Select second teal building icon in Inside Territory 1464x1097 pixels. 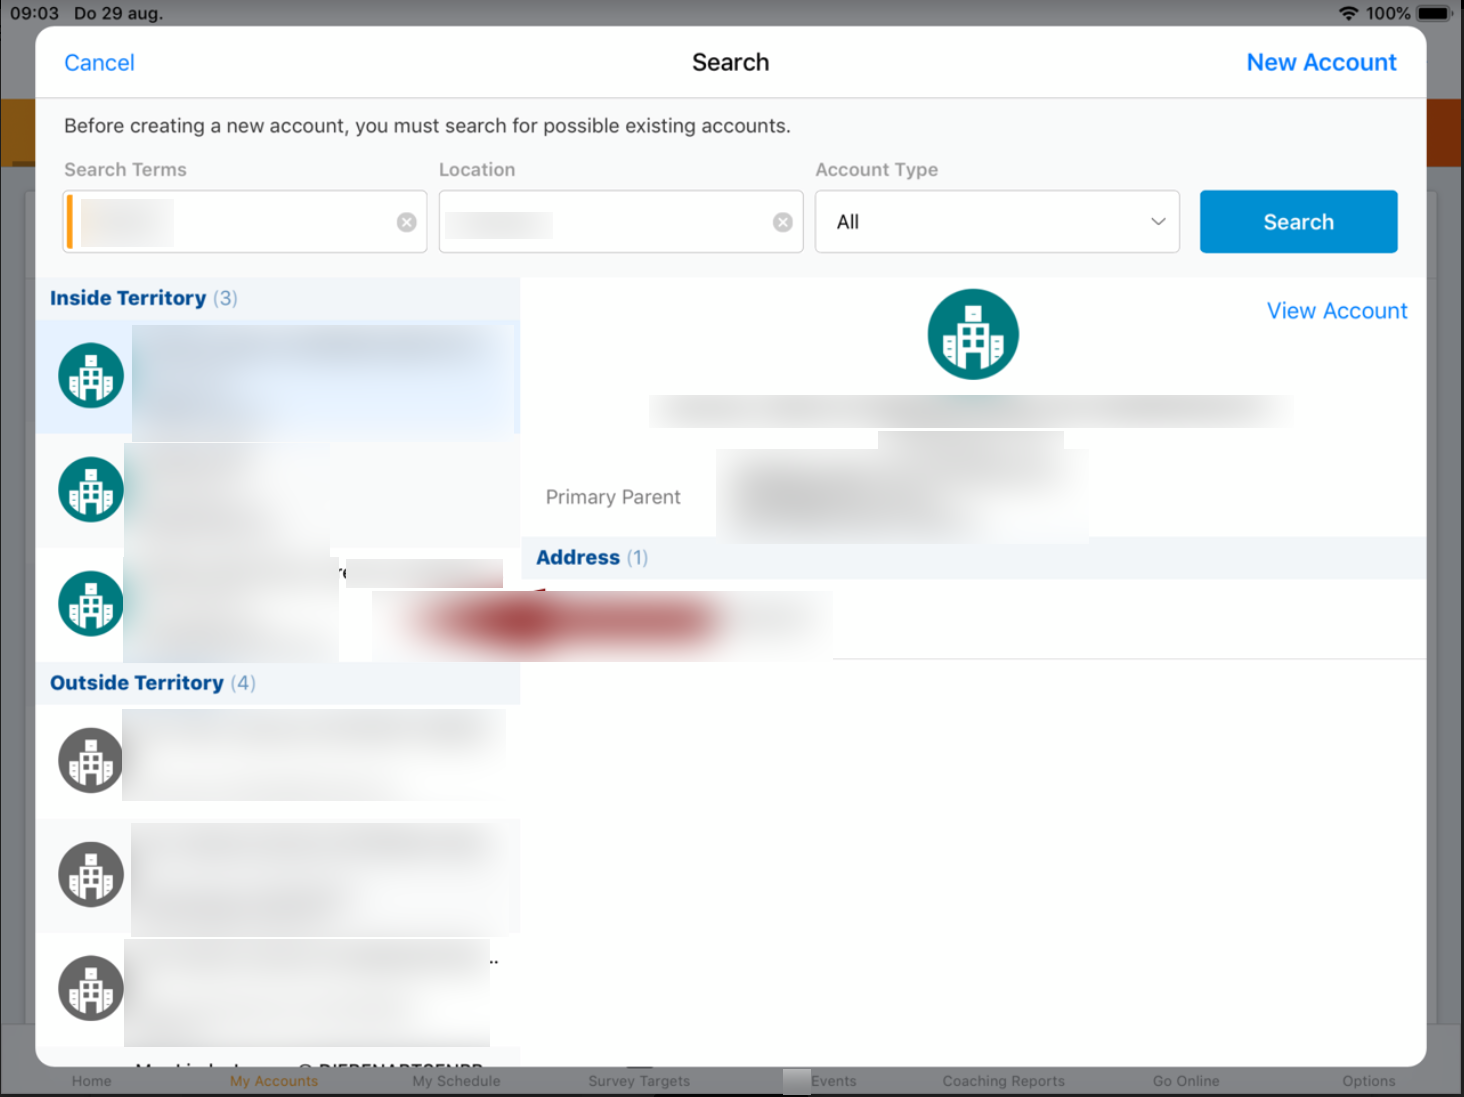pos(91,490)
